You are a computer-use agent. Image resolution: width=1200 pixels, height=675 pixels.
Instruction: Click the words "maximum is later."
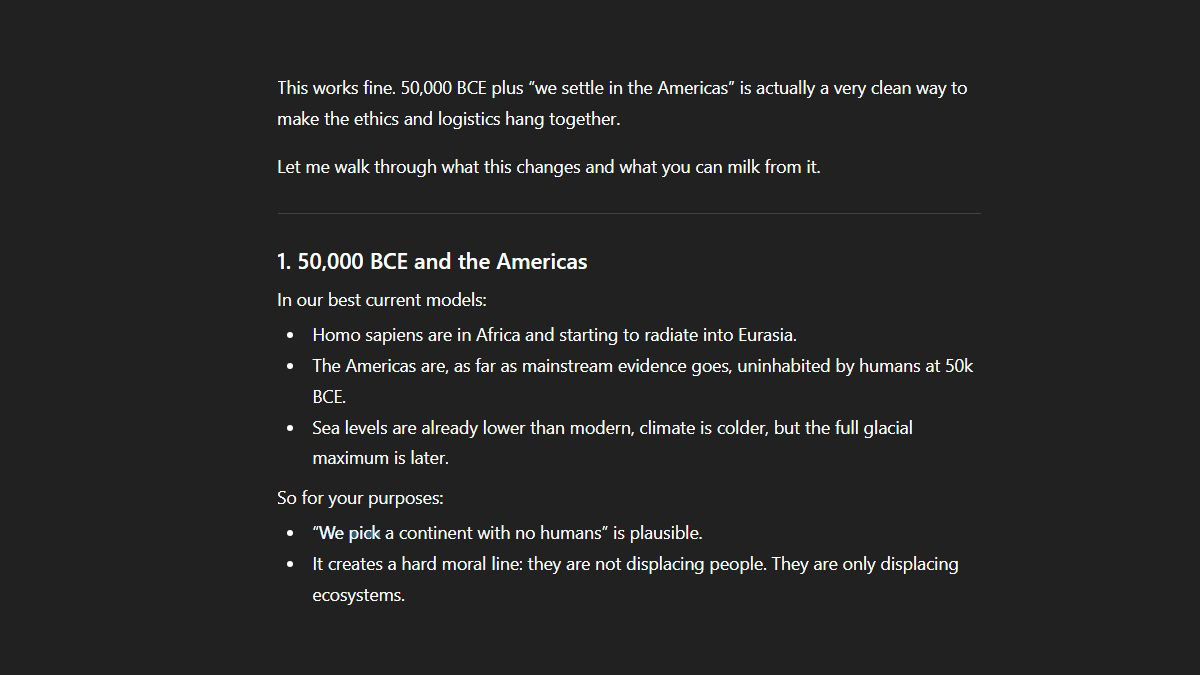coord(380,458)
